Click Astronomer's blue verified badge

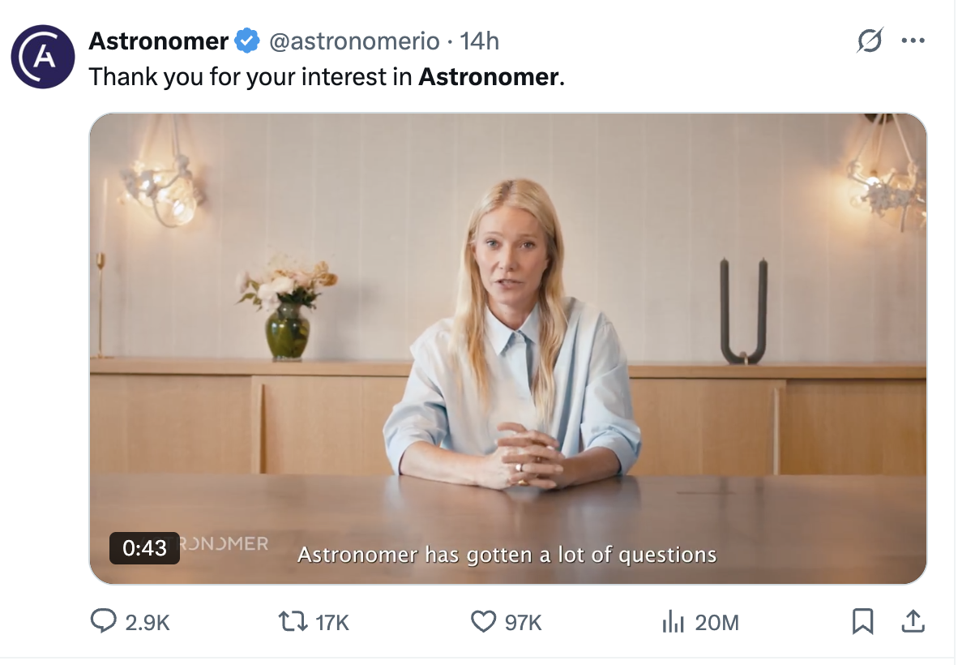click(245, 41)
